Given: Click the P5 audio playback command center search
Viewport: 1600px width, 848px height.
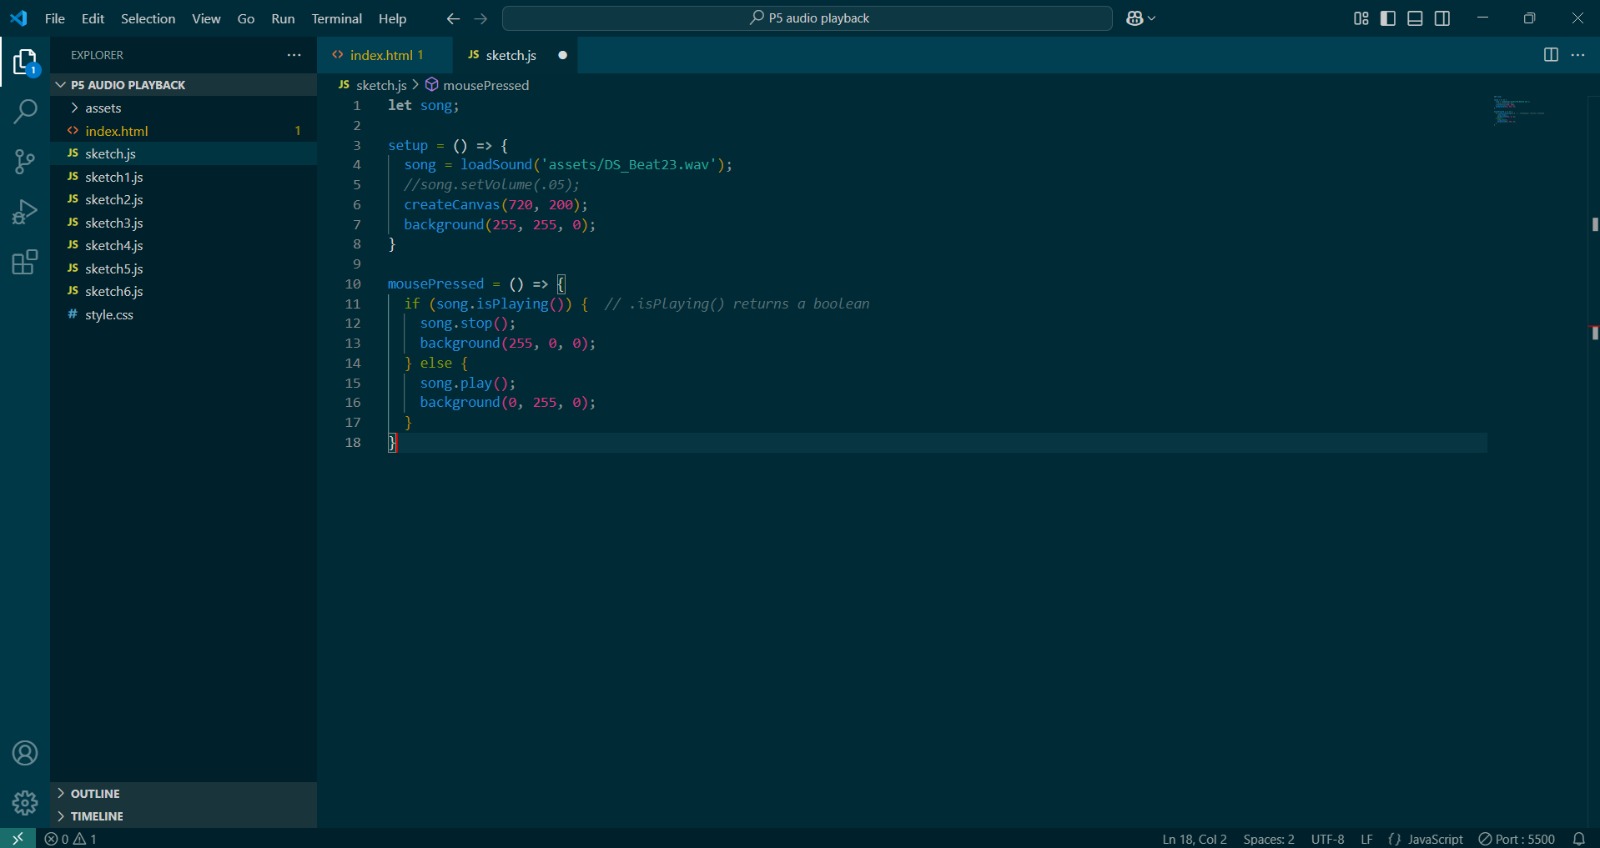Looking at the screenshot, I should (x=807, y=18).
